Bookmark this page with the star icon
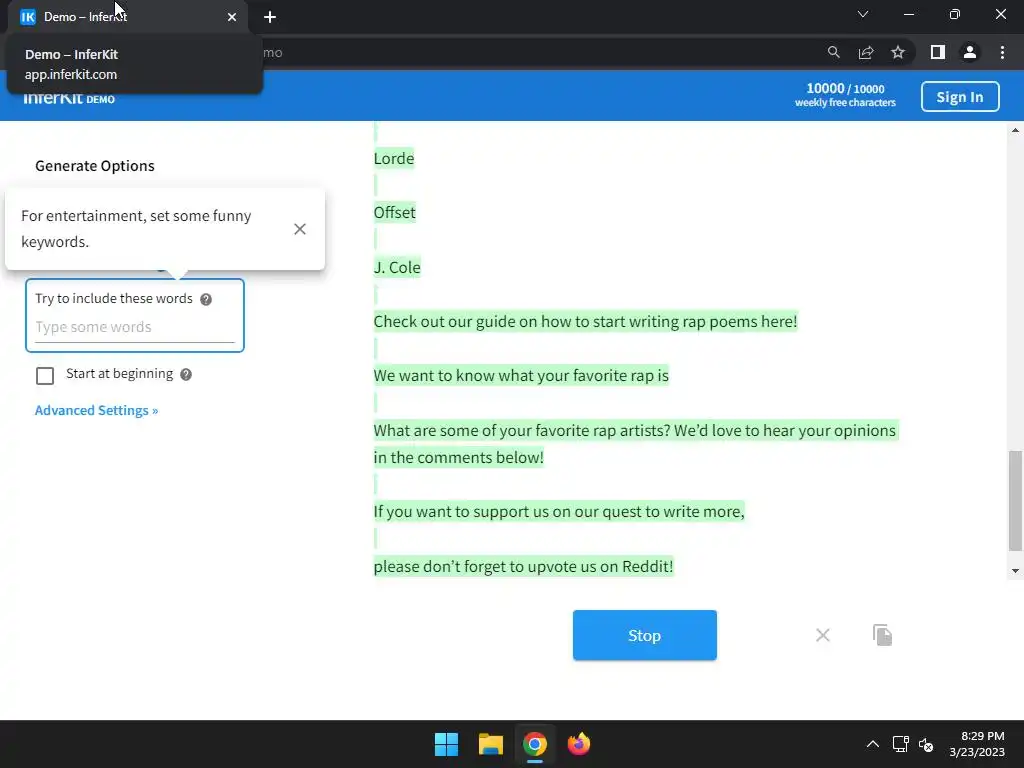 point(898,52)
